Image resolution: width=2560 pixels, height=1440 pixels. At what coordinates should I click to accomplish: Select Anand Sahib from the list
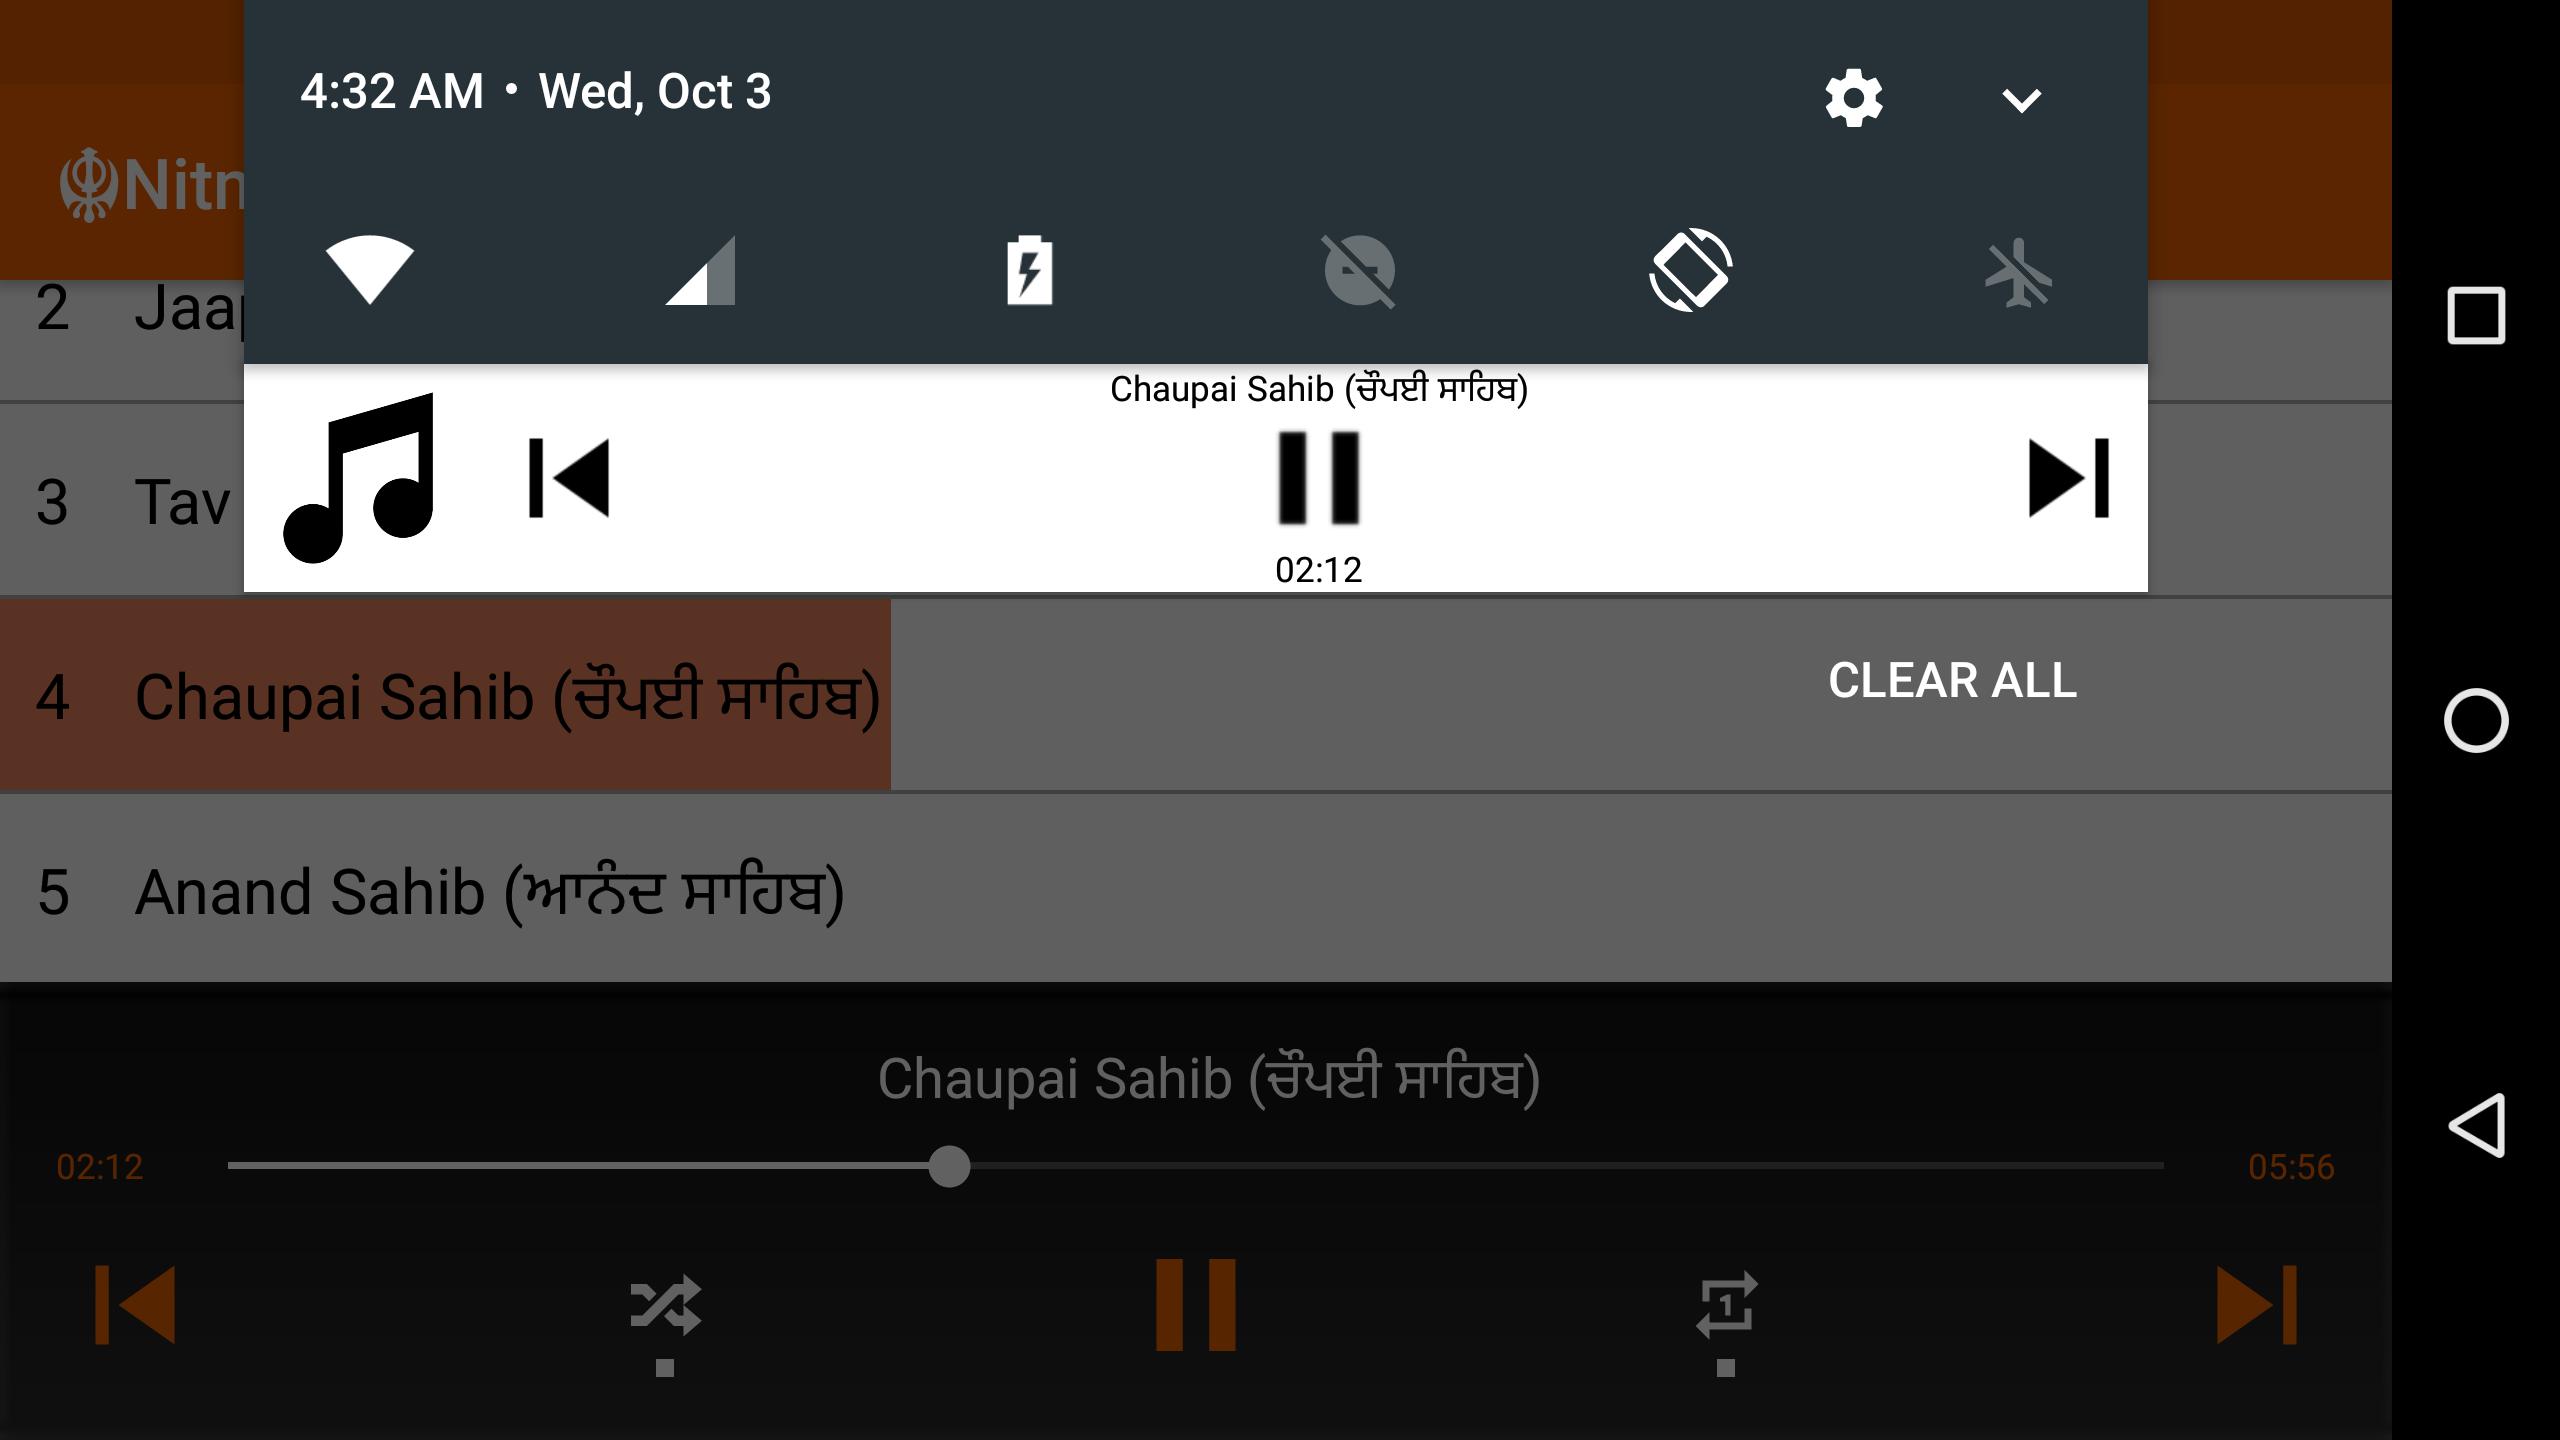point(1196,889)
